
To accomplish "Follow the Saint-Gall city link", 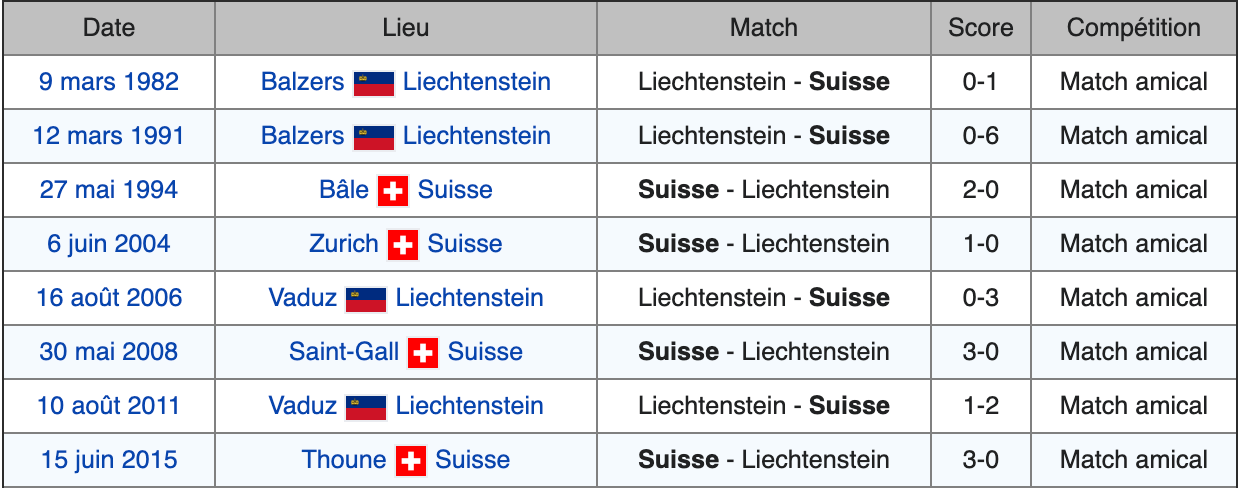I will (344, 352).
